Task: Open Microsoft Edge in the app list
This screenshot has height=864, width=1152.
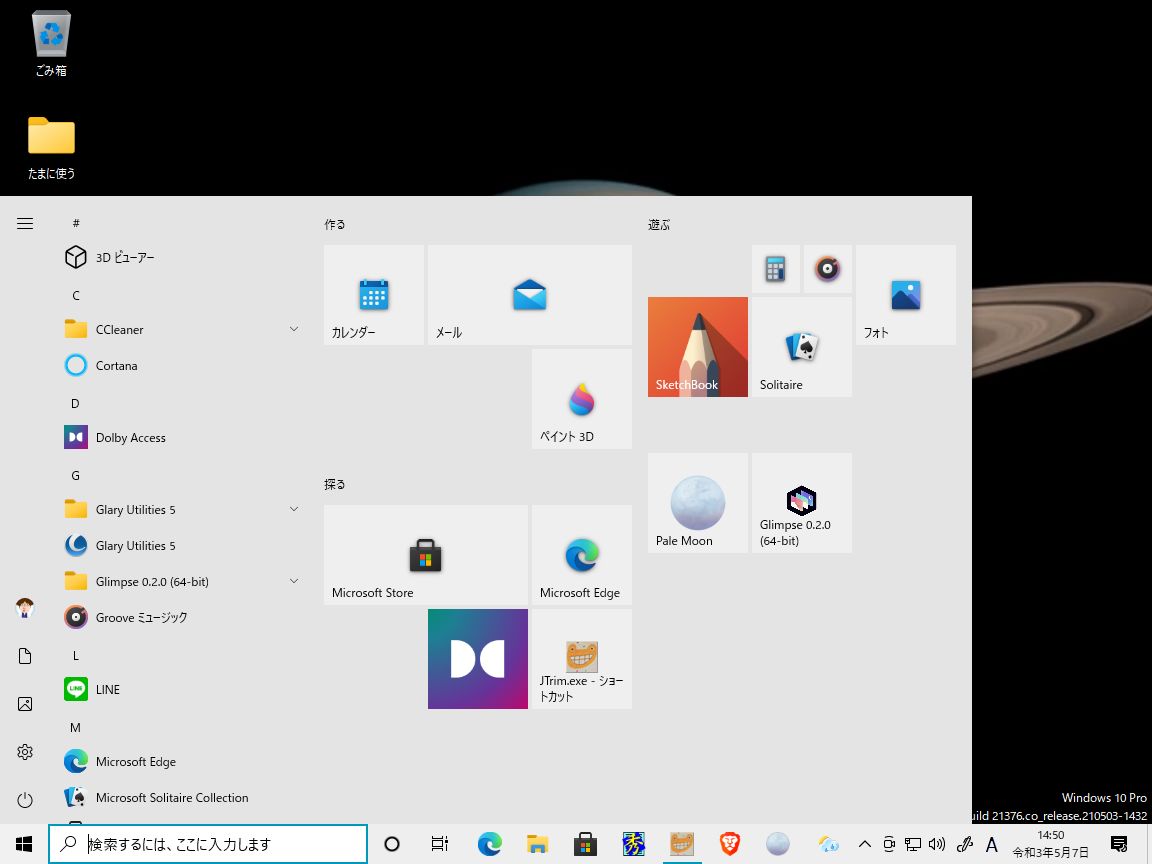Action: click(183, 761)
